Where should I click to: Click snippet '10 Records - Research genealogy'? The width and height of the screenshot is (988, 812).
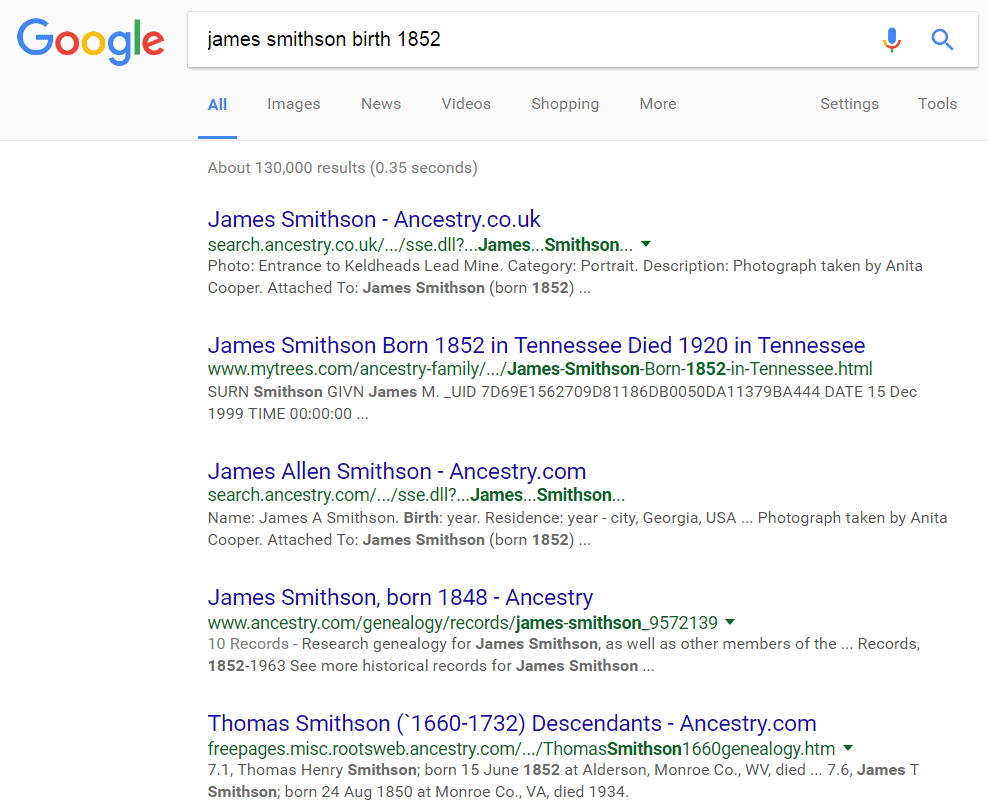pos(564,655)
